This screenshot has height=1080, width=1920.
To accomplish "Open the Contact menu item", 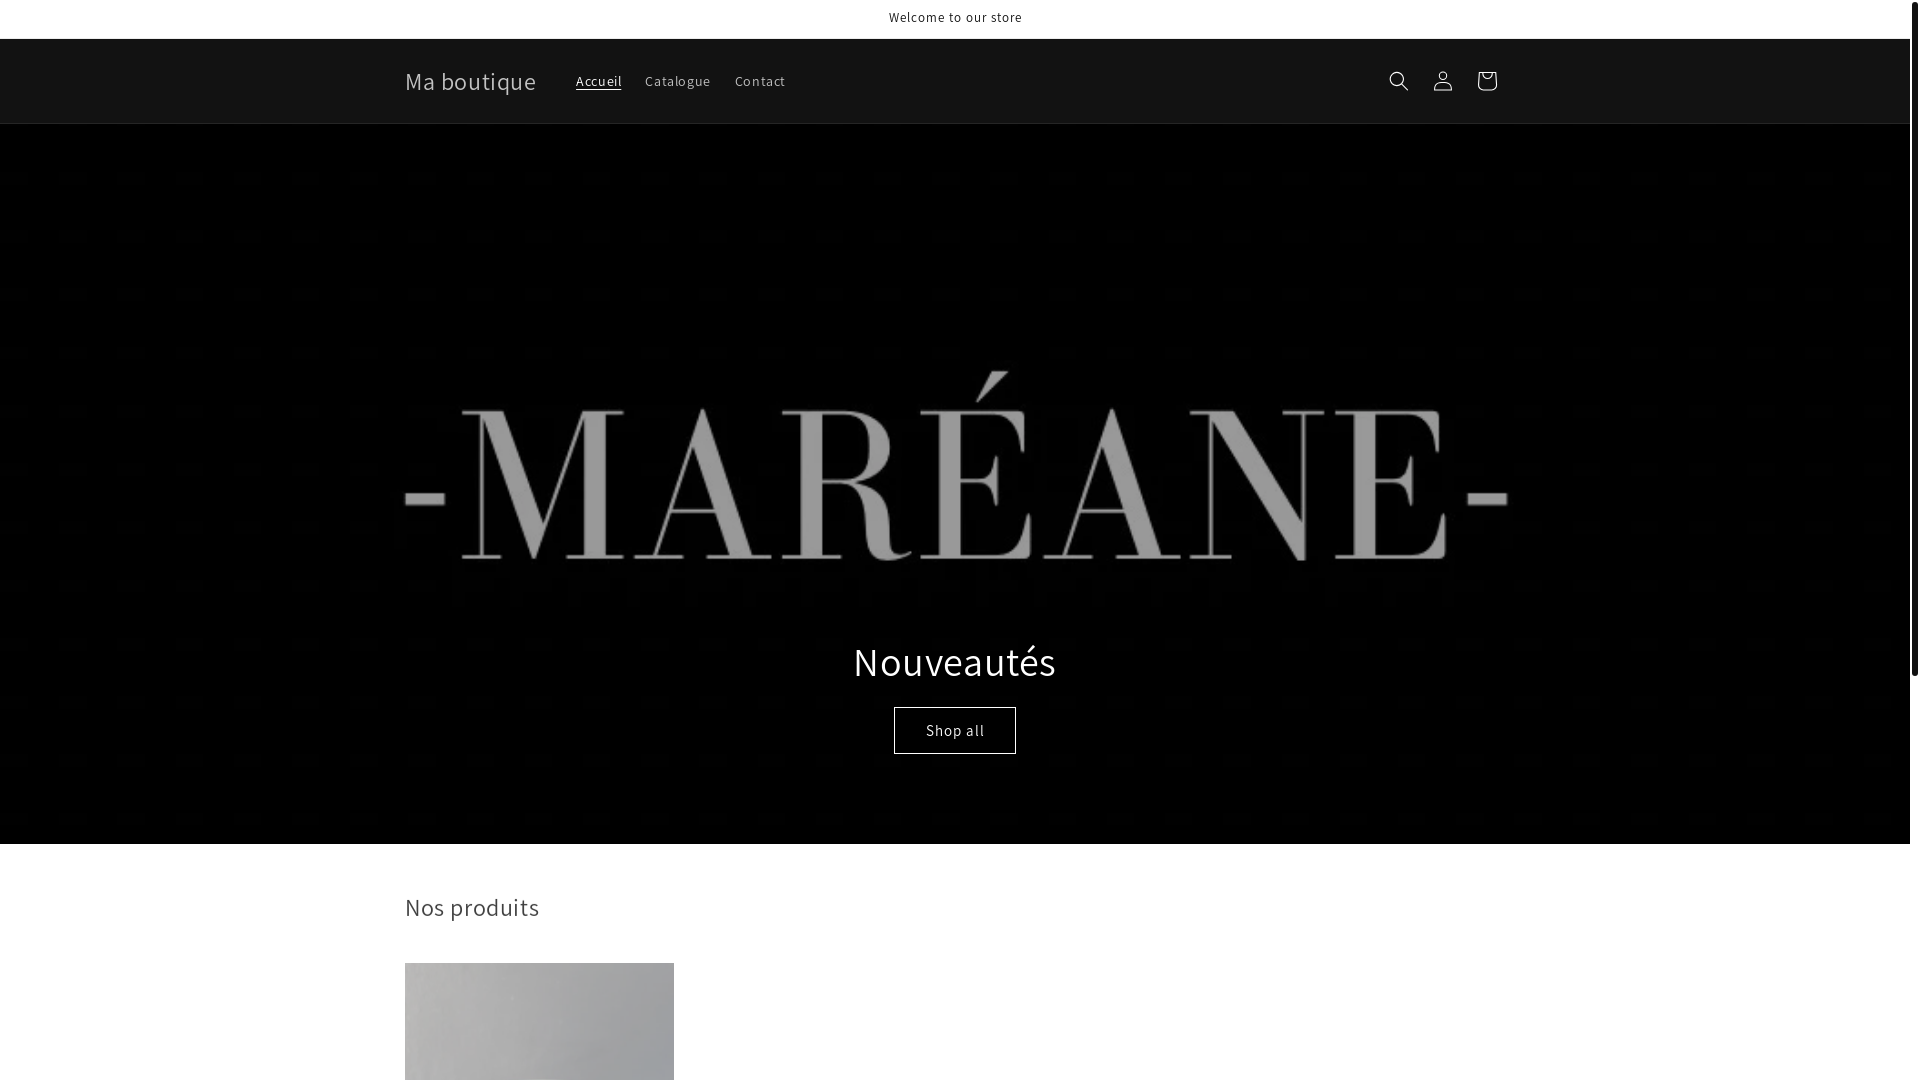I will (760, 81).
